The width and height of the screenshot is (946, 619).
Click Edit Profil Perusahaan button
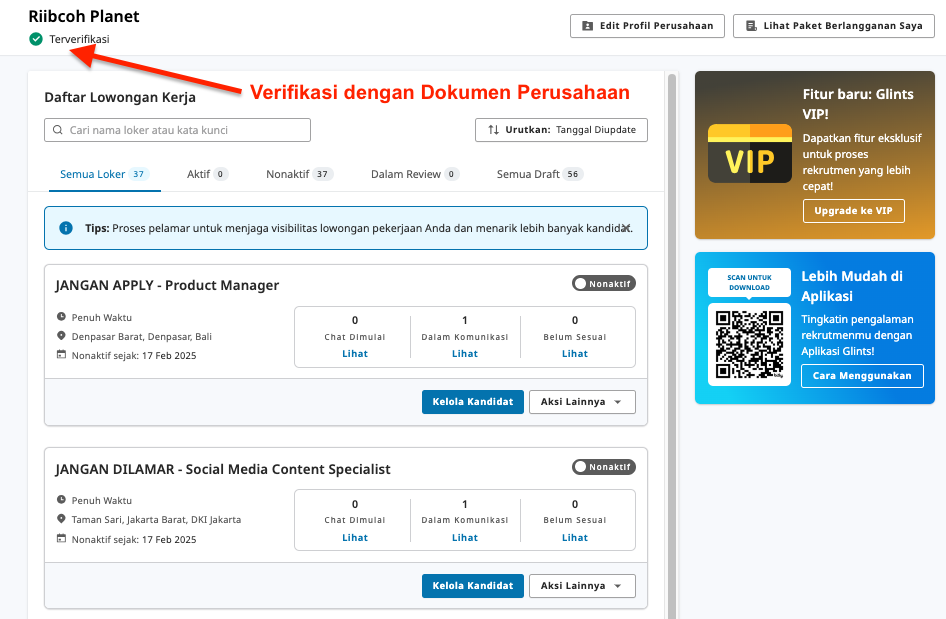point(647,26)
